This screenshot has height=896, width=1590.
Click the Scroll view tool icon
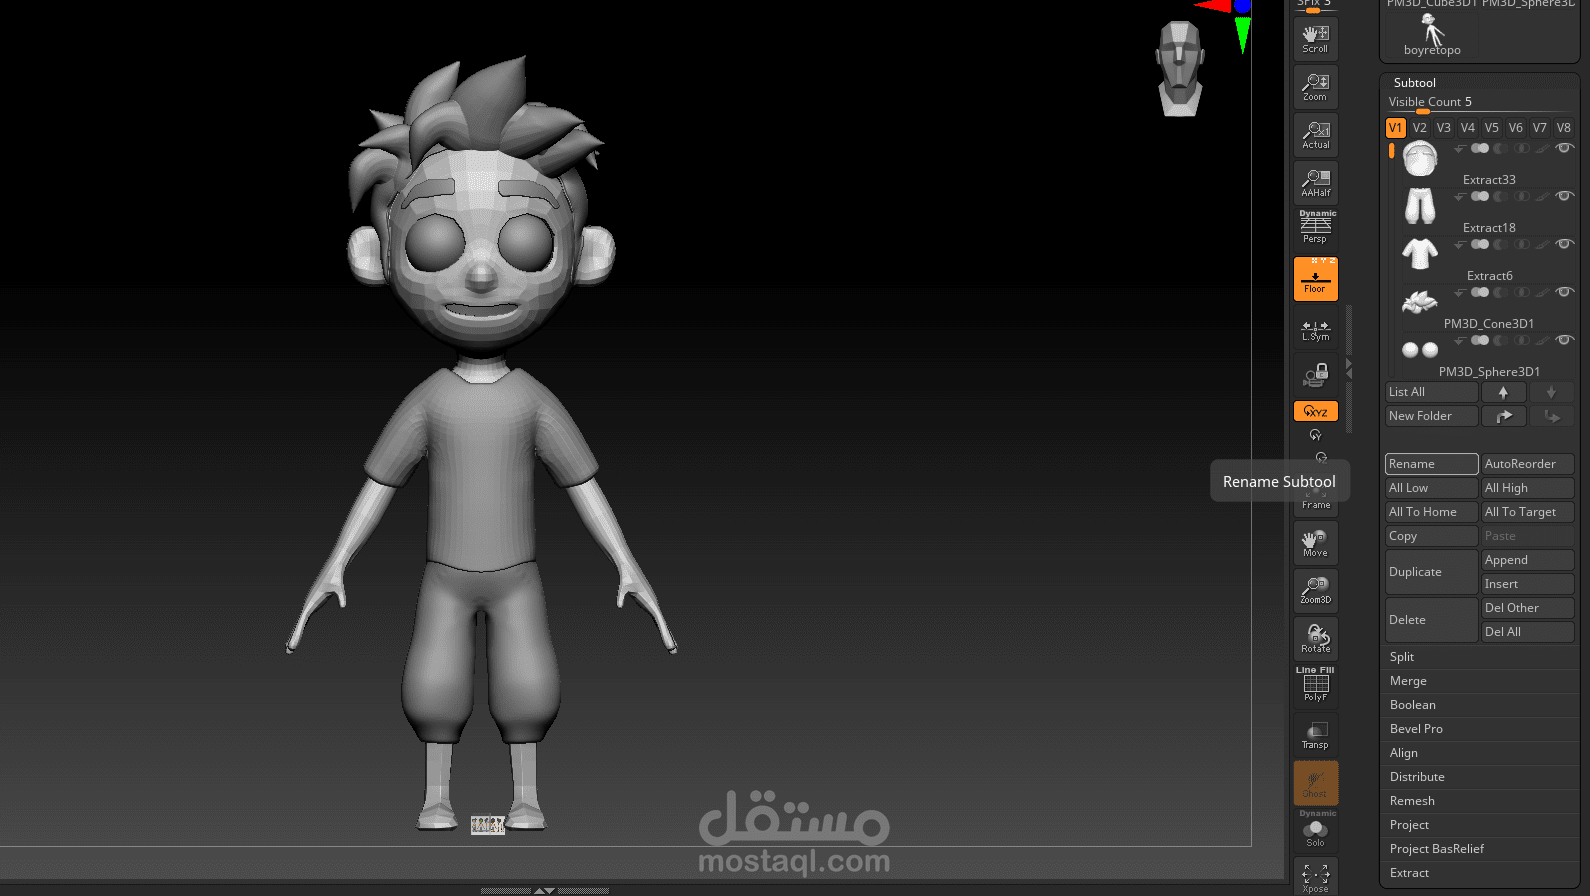pos(1315,39)
